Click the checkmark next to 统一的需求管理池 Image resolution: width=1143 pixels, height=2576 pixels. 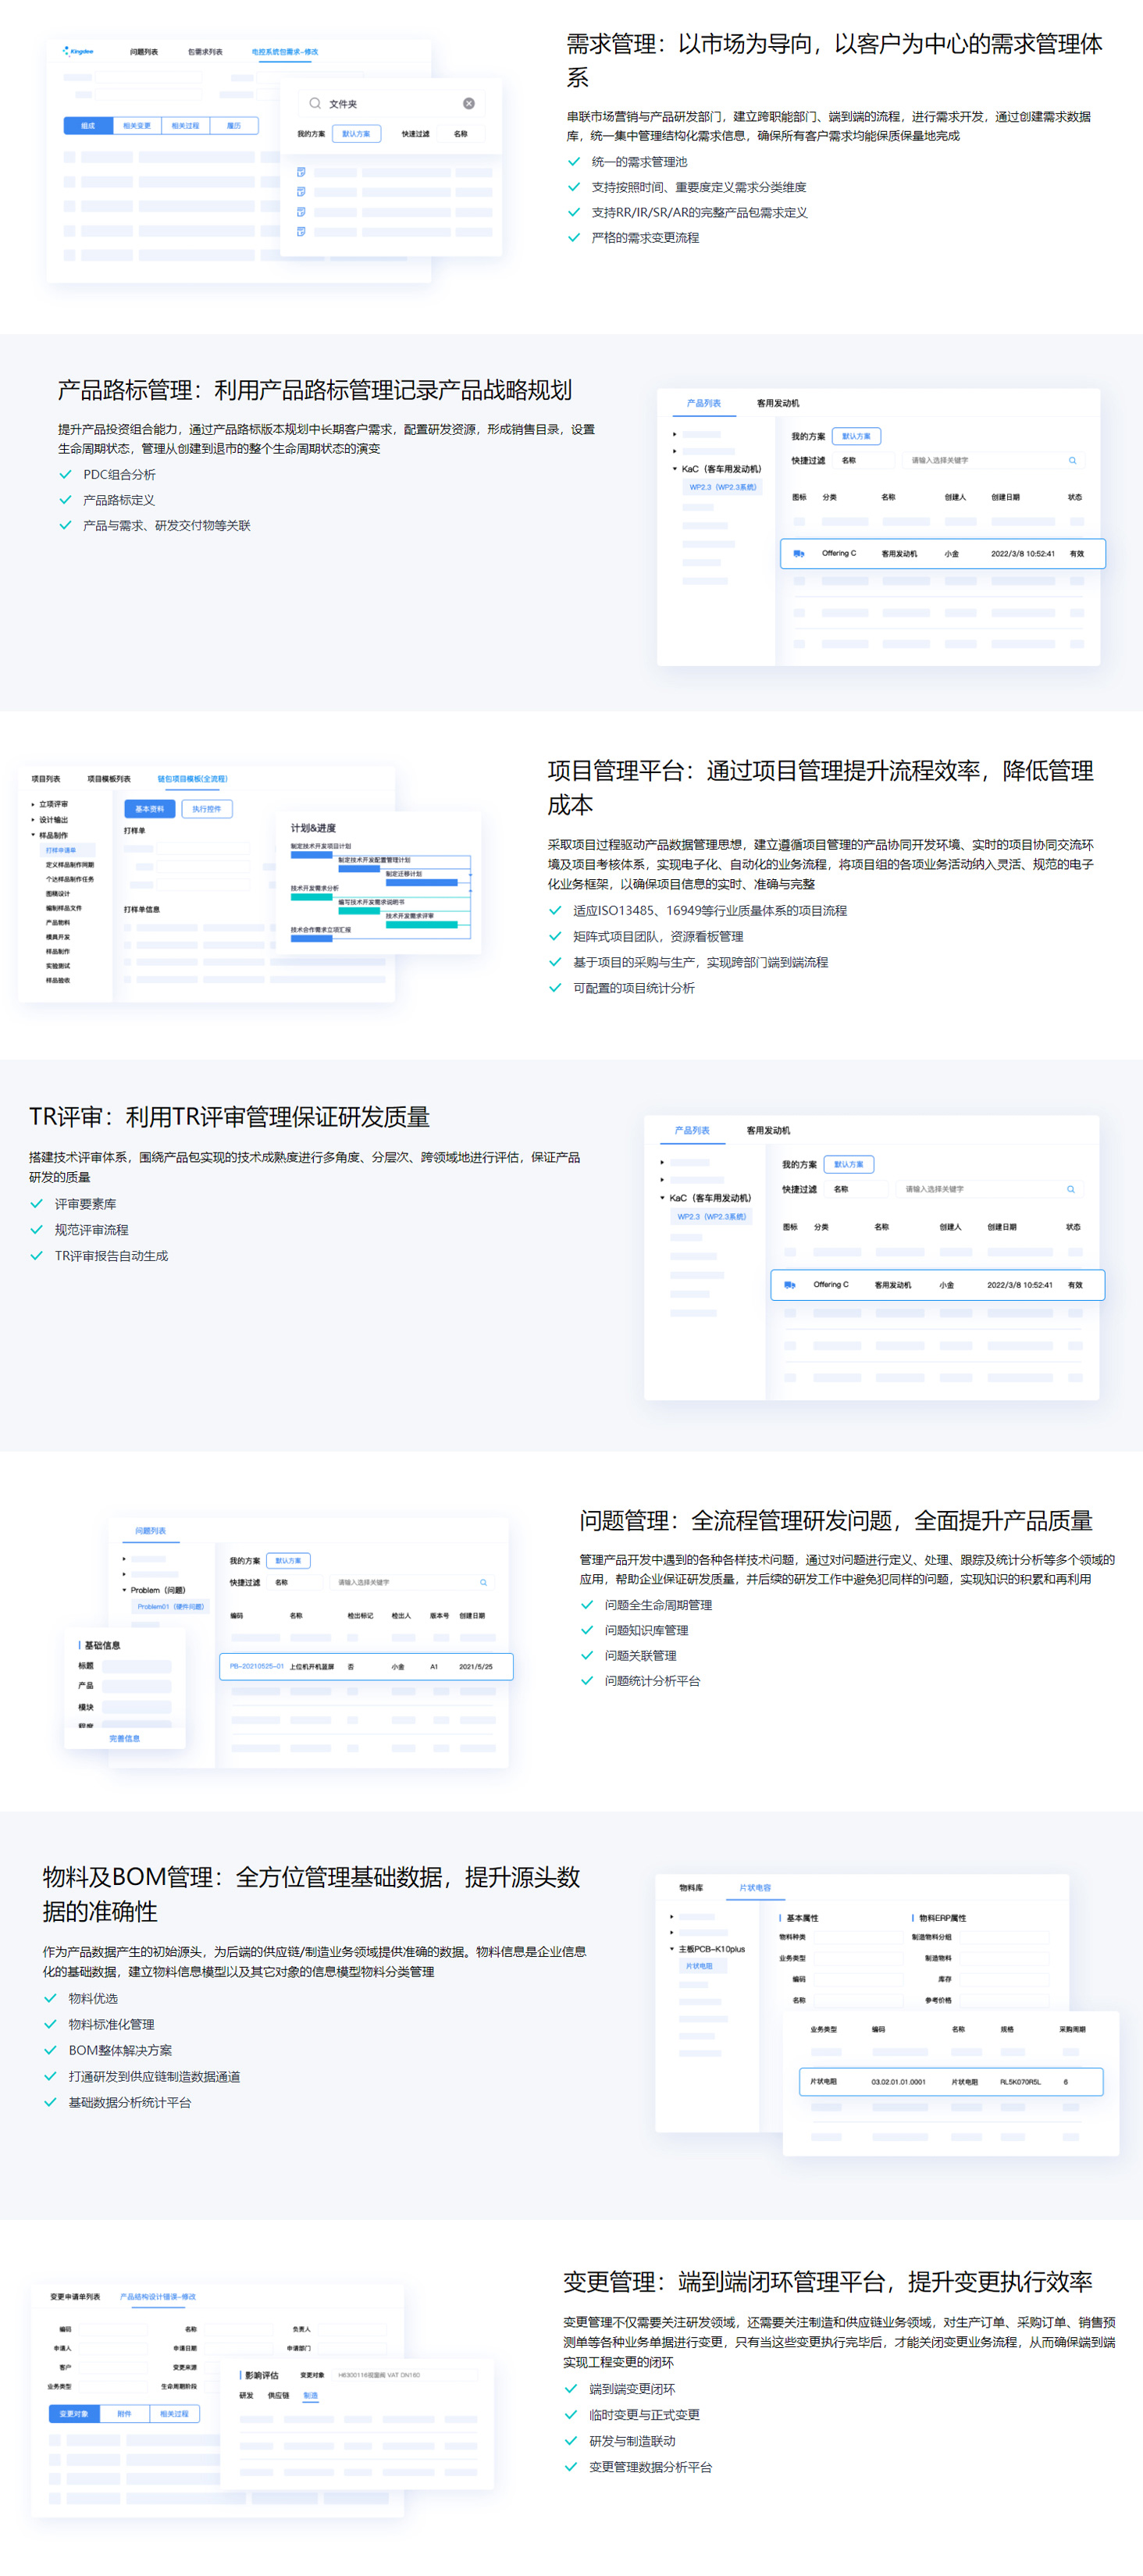[574, 161]
